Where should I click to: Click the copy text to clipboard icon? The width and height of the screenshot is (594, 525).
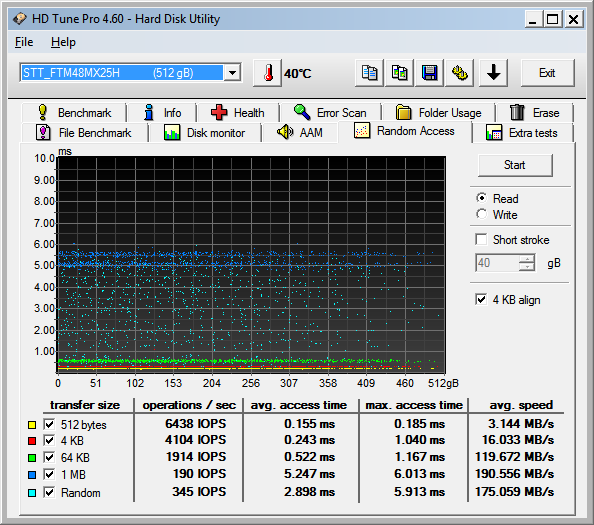point(369,73)
